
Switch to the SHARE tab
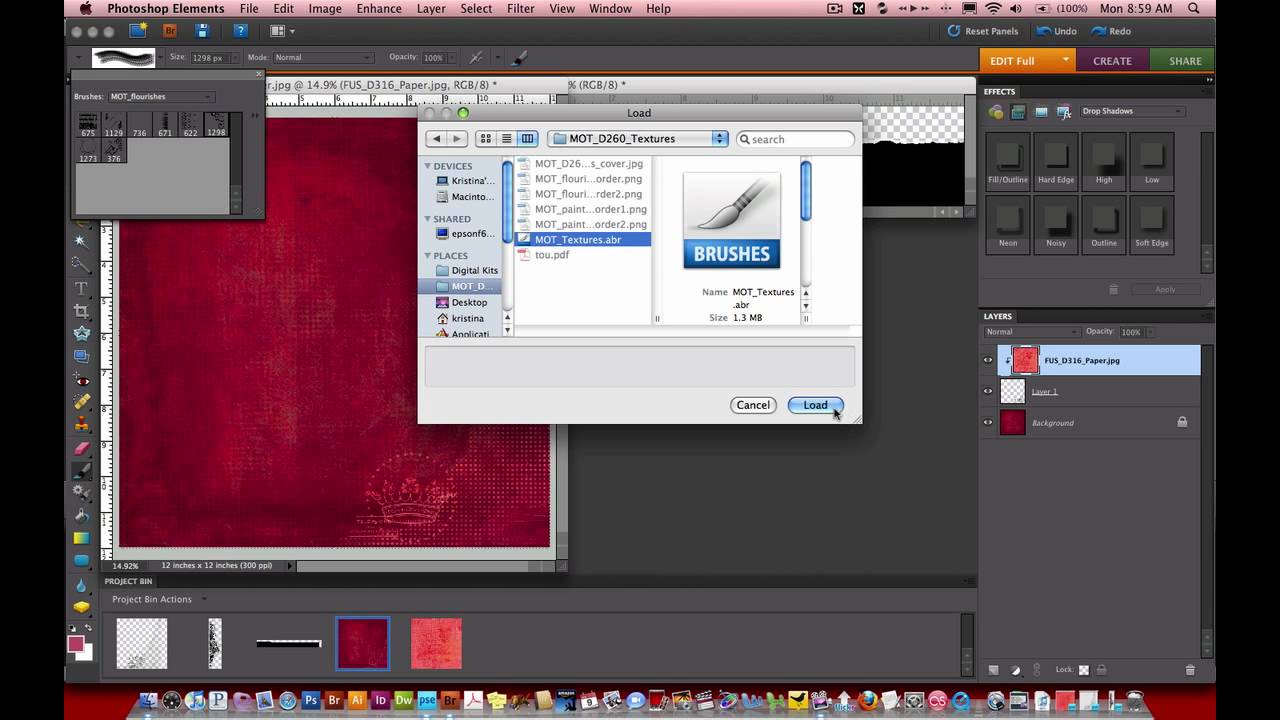[1185, 61]
